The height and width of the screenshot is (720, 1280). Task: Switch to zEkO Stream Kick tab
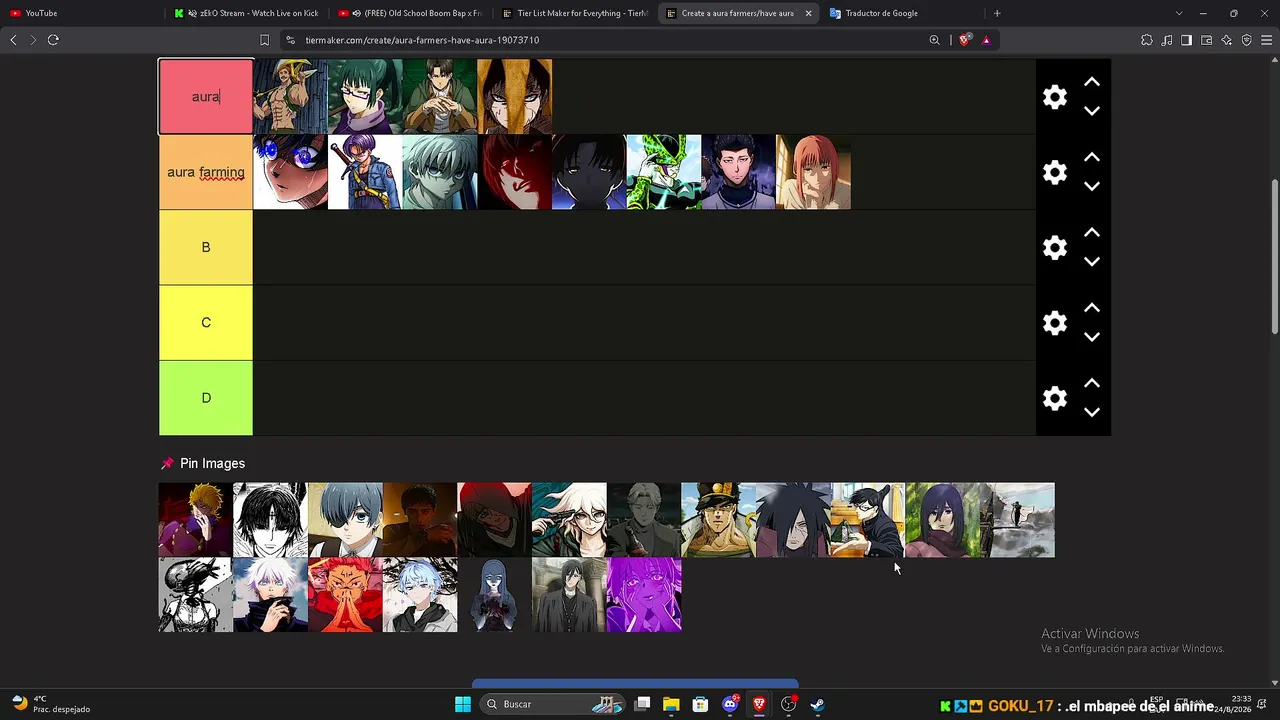tap(247, 13)
